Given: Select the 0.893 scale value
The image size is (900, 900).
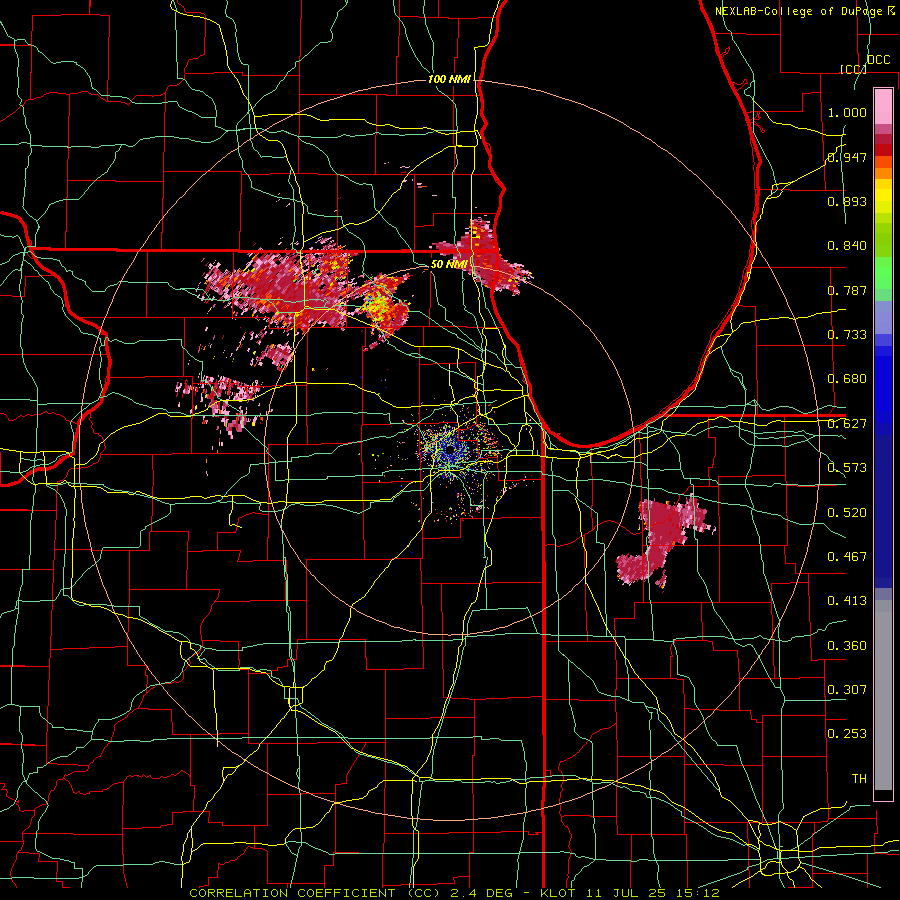Looking at the screenshot, I should coord(847,201).
